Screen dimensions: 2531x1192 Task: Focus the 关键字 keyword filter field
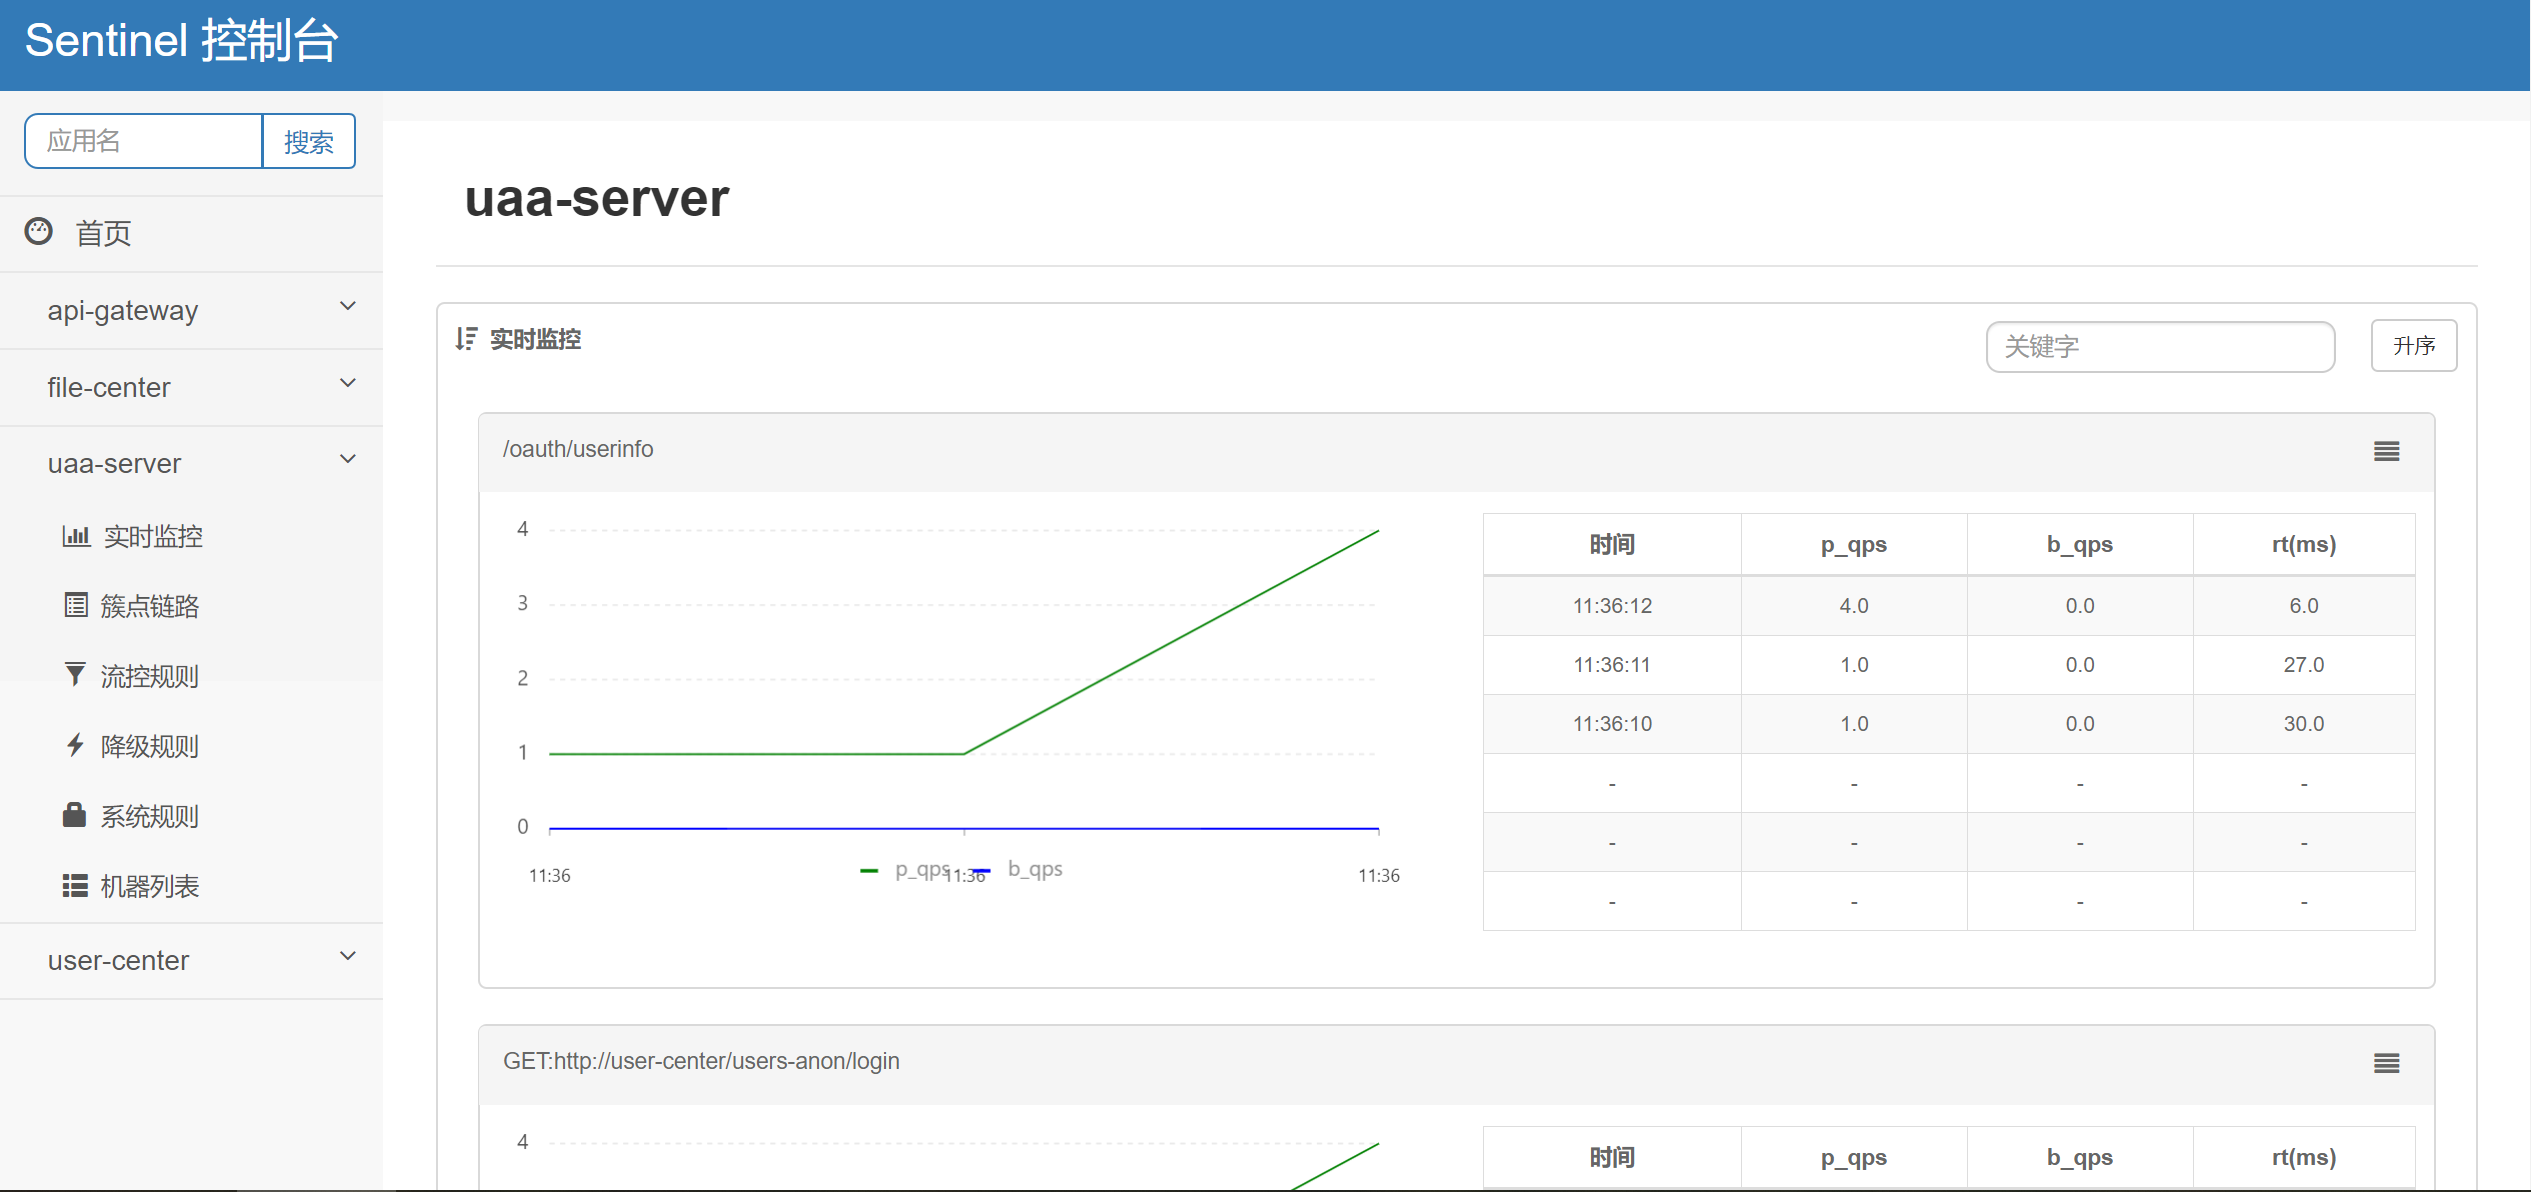(2159, 347)
